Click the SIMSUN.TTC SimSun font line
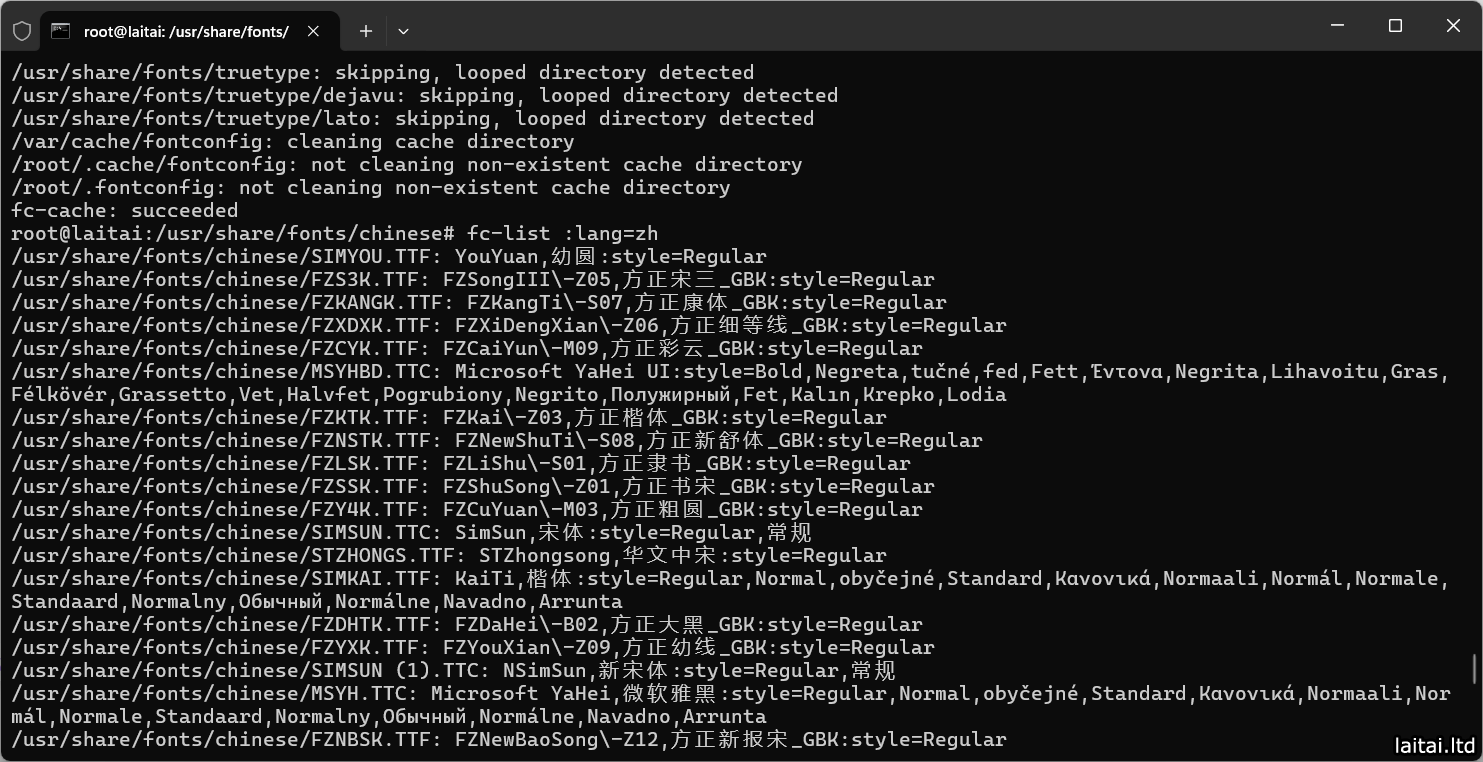 pyautogui.click(x=410, y=532)
